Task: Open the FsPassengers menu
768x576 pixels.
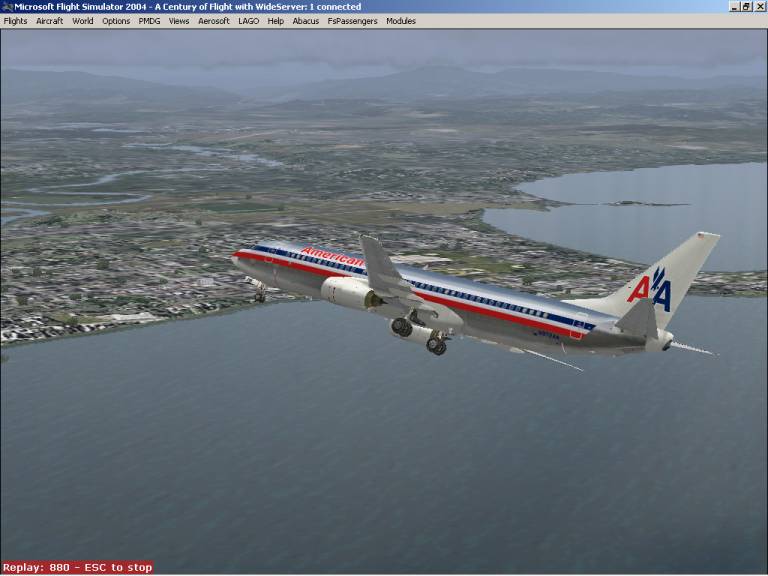Action: click(353, 21)
